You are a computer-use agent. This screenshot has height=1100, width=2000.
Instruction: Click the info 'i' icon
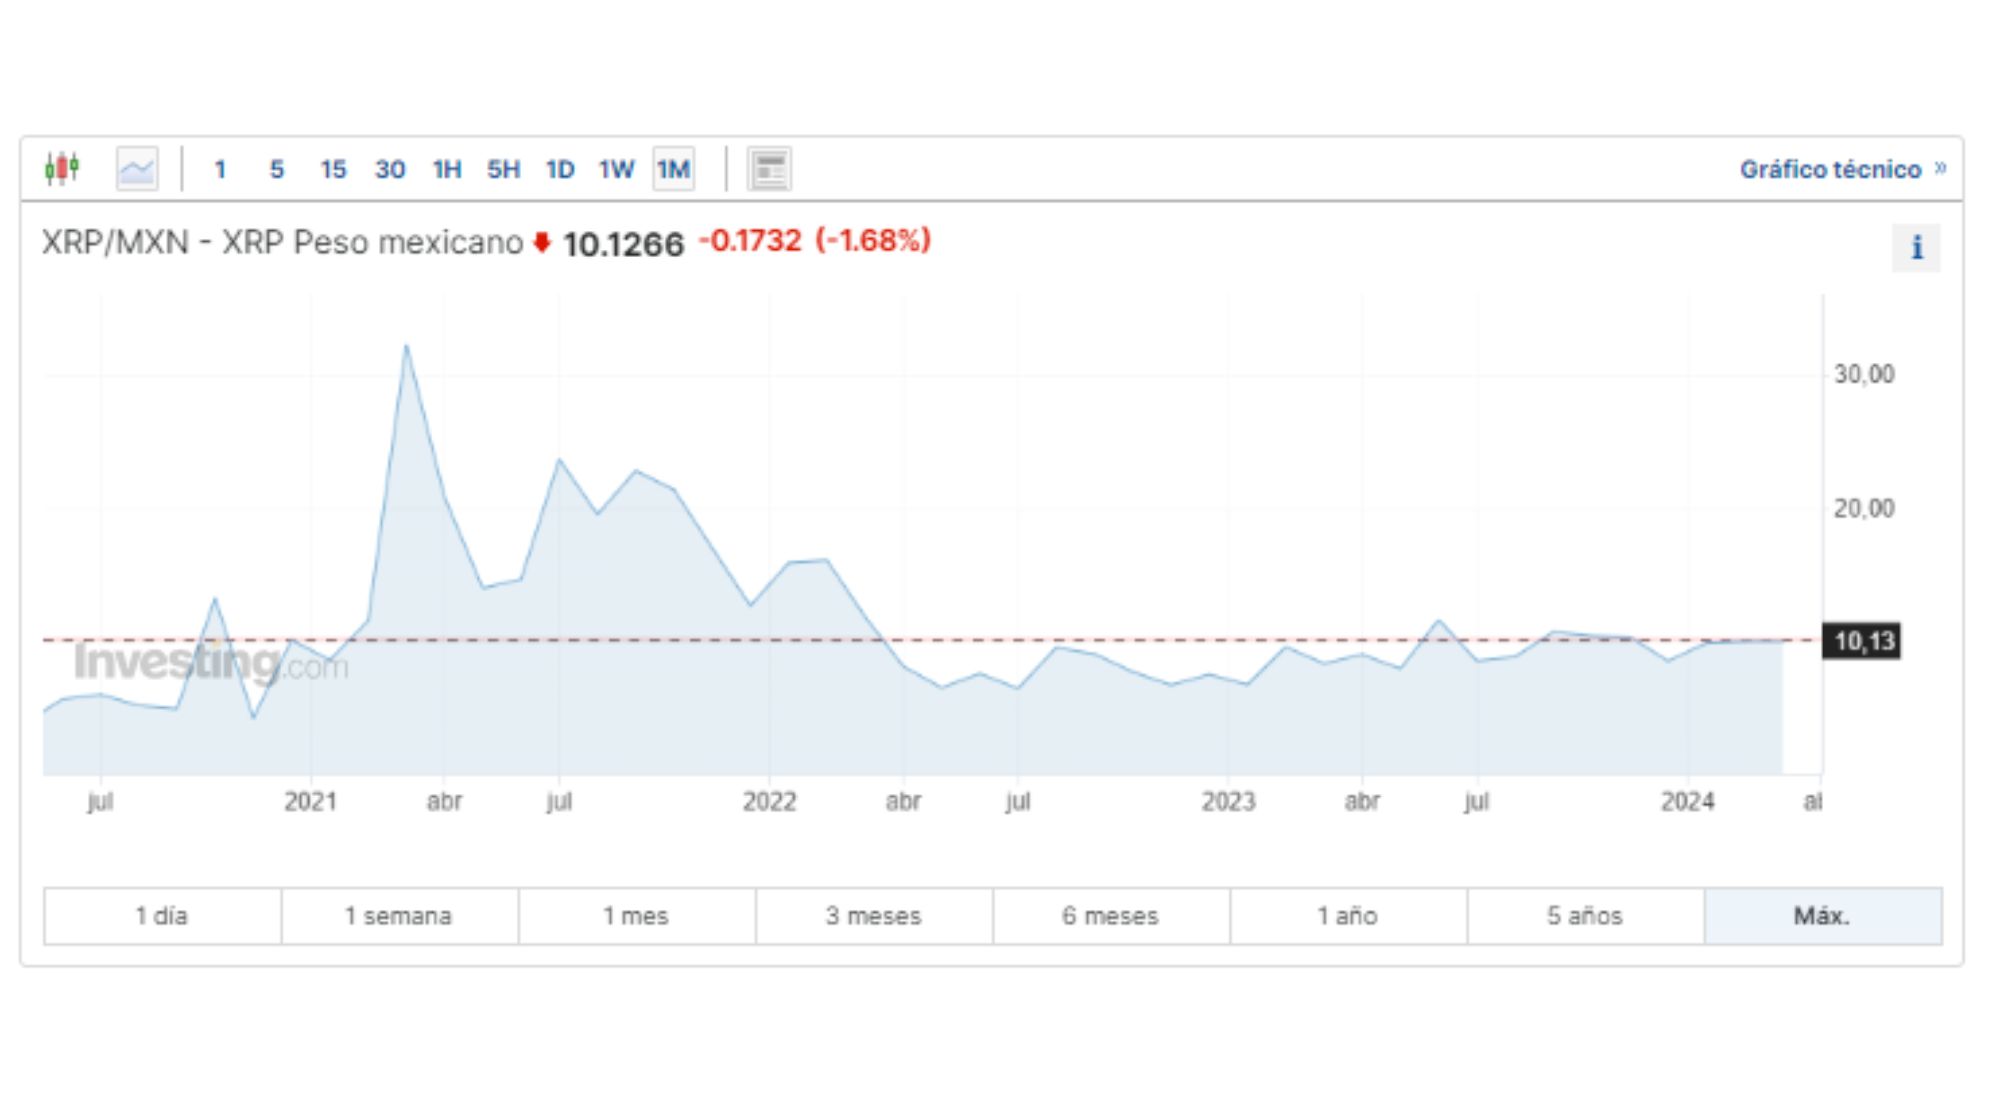click(1916, 247)
